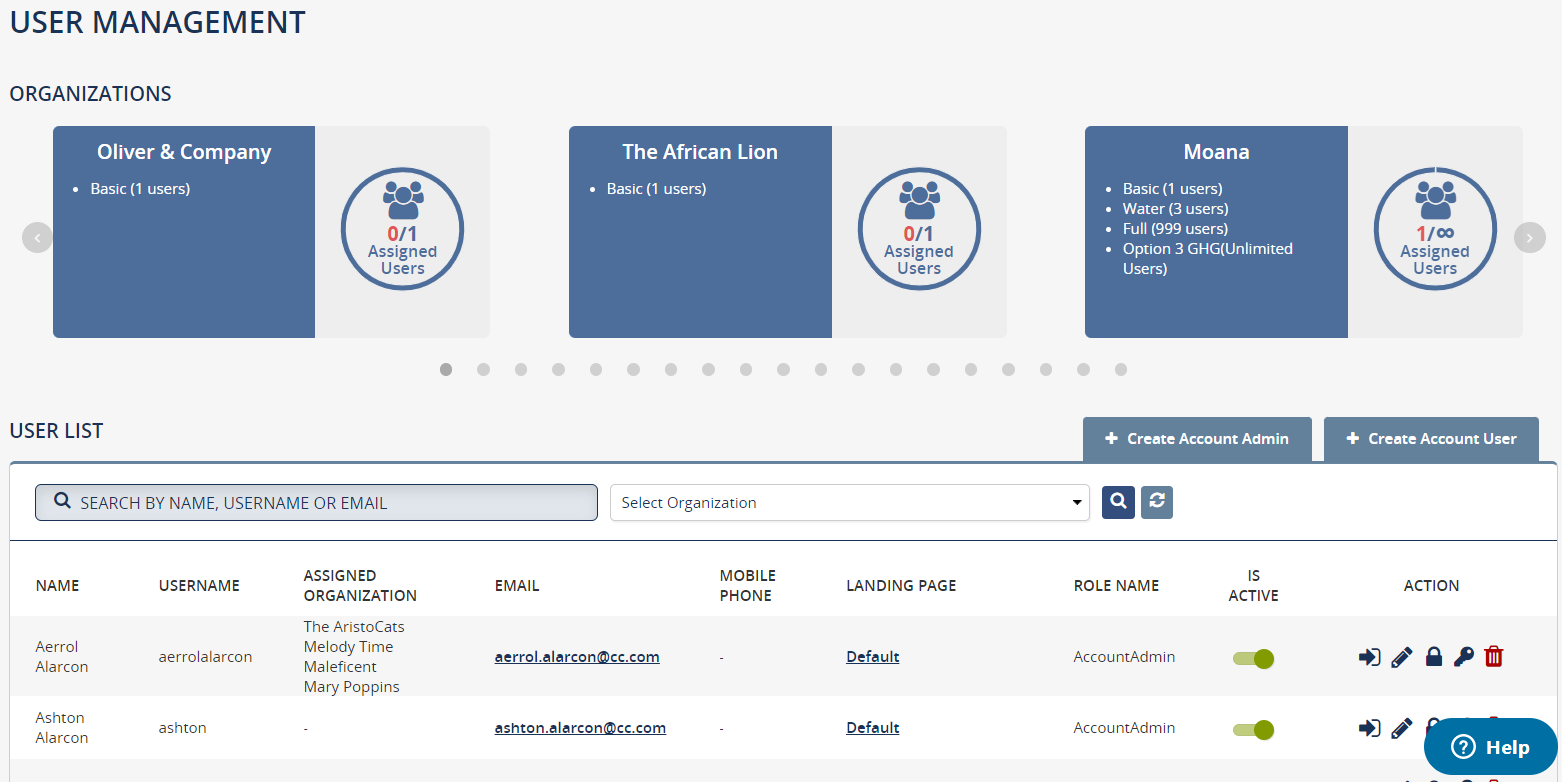Click Default landing page for Aerrol Alarcon

click(873, 657)
